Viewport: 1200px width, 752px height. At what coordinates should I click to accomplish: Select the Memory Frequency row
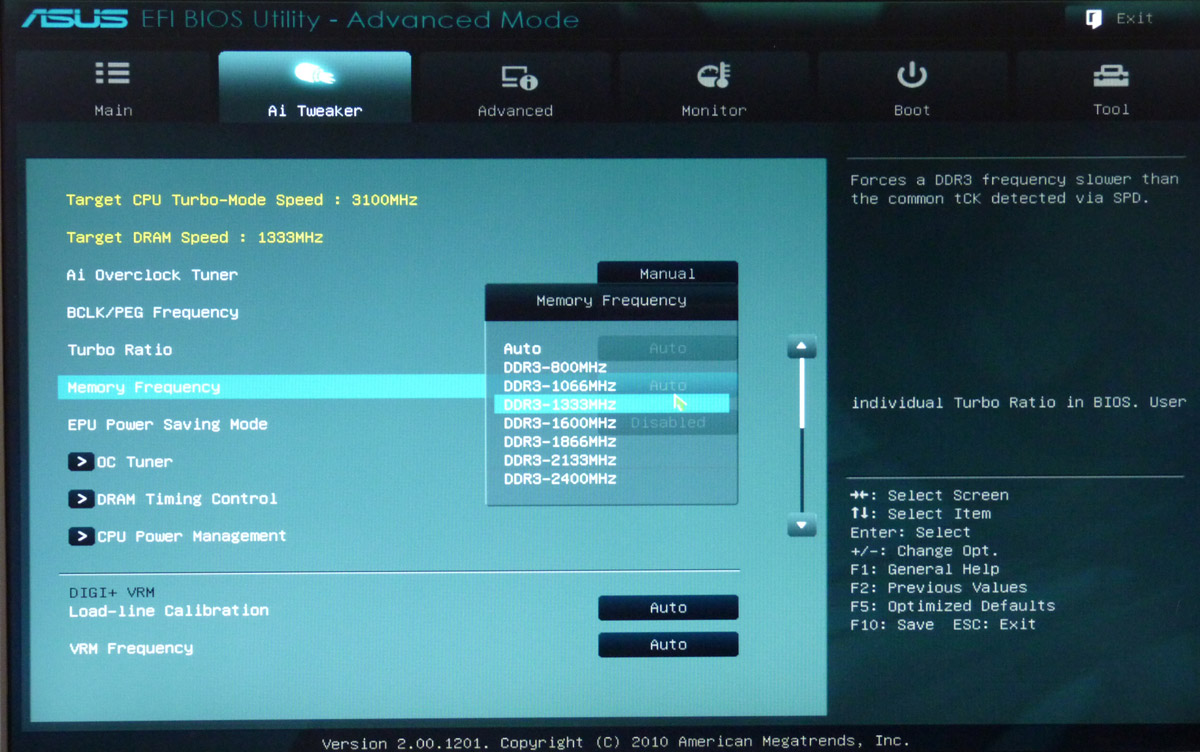[272, 387]
